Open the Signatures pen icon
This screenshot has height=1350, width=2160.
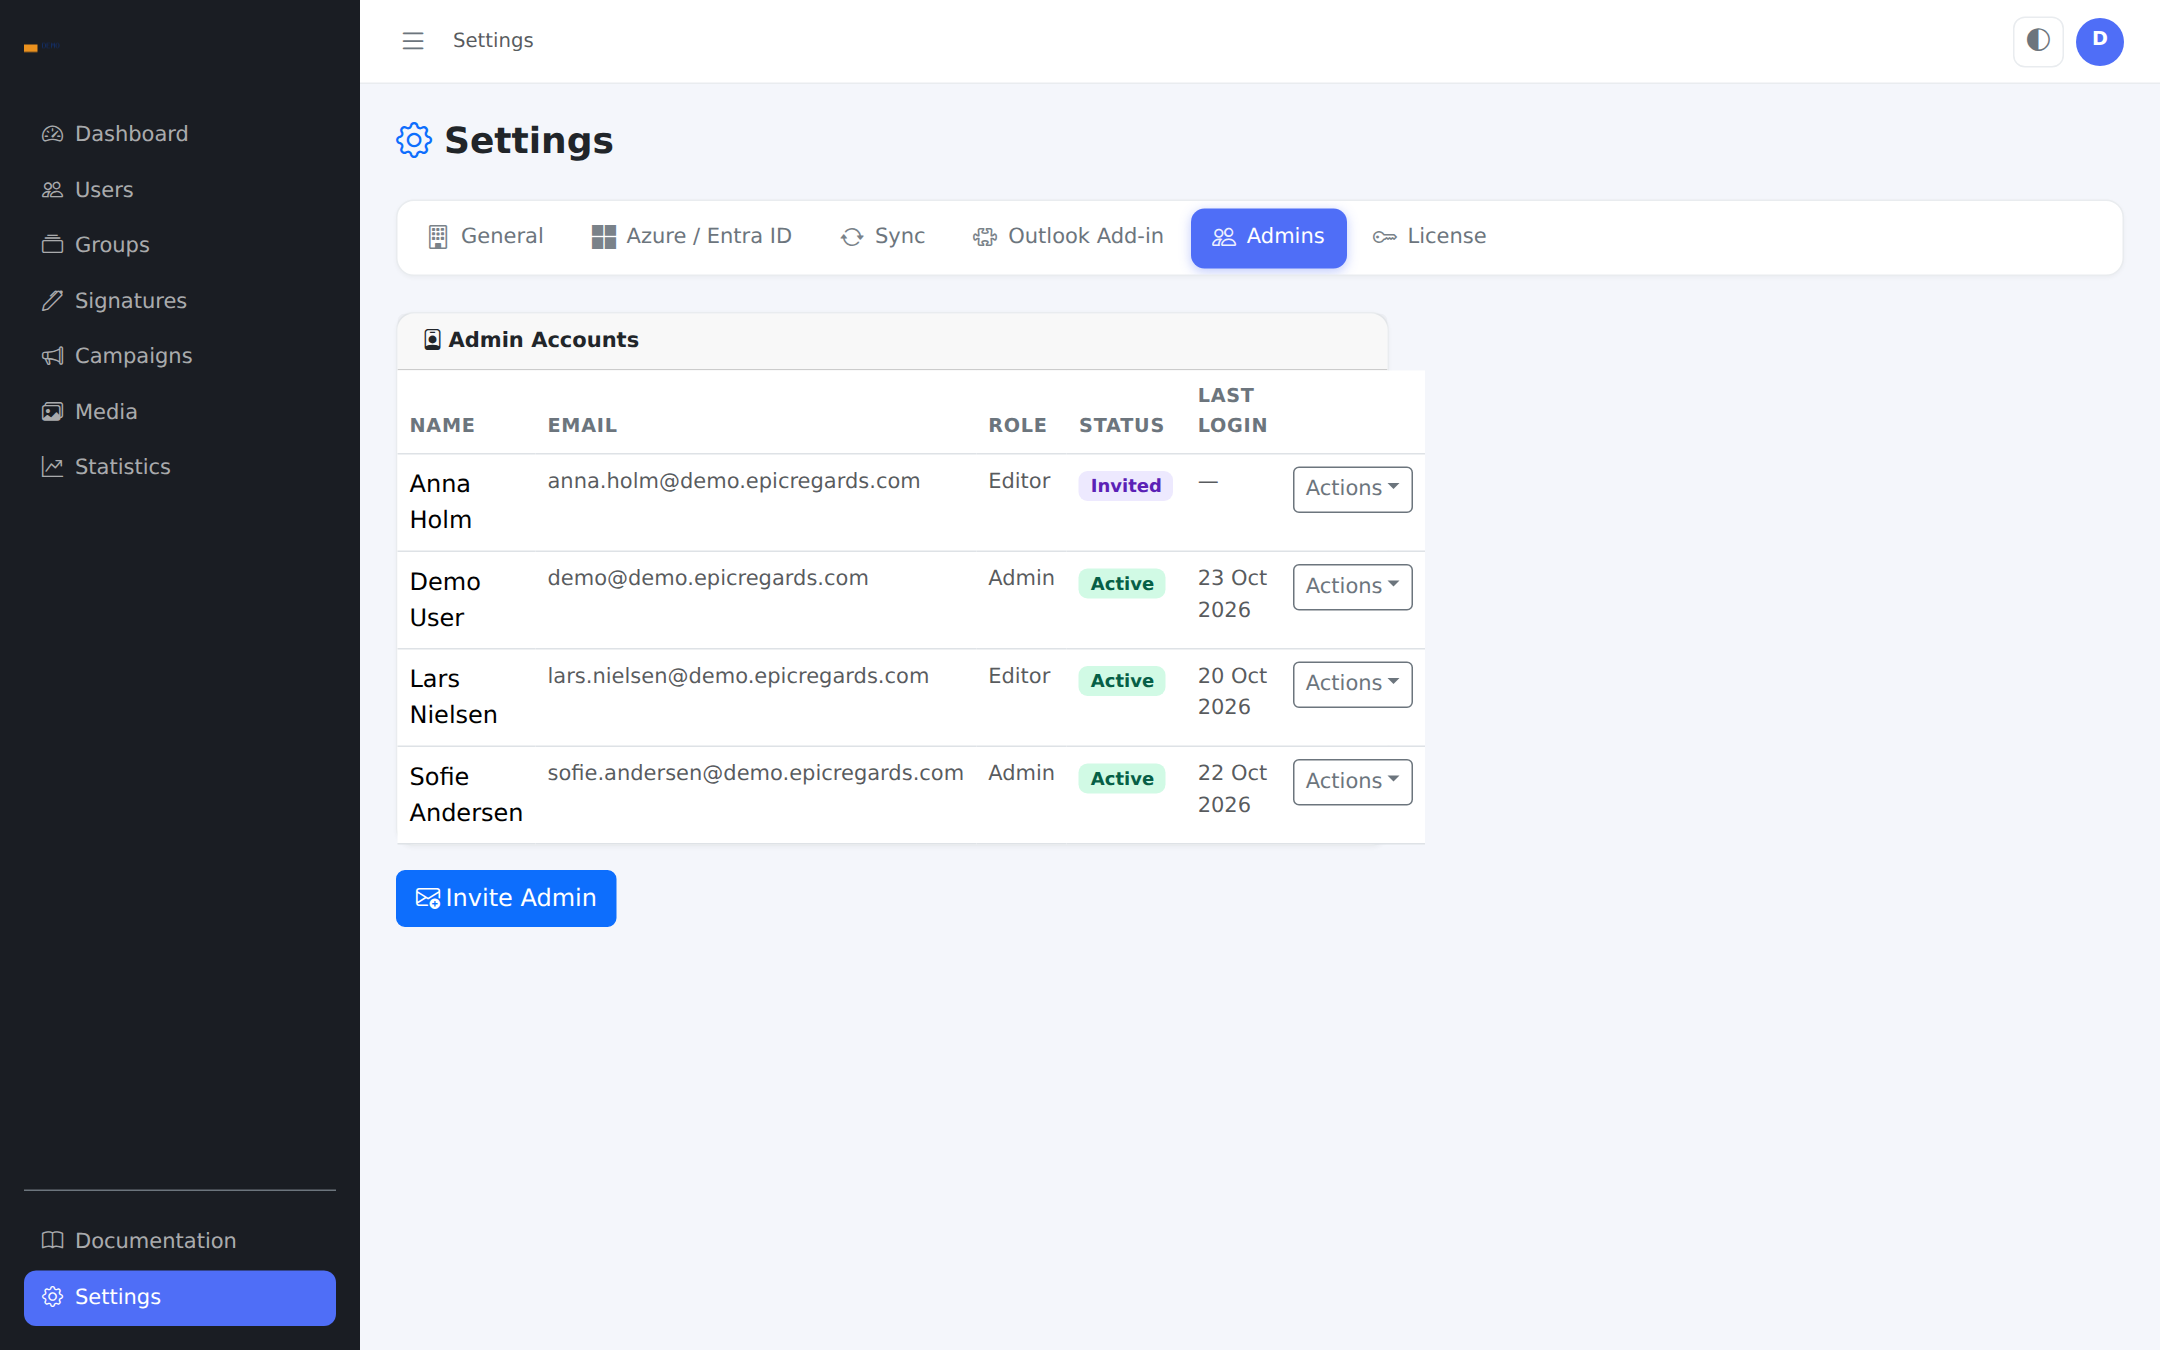[52, 301]
